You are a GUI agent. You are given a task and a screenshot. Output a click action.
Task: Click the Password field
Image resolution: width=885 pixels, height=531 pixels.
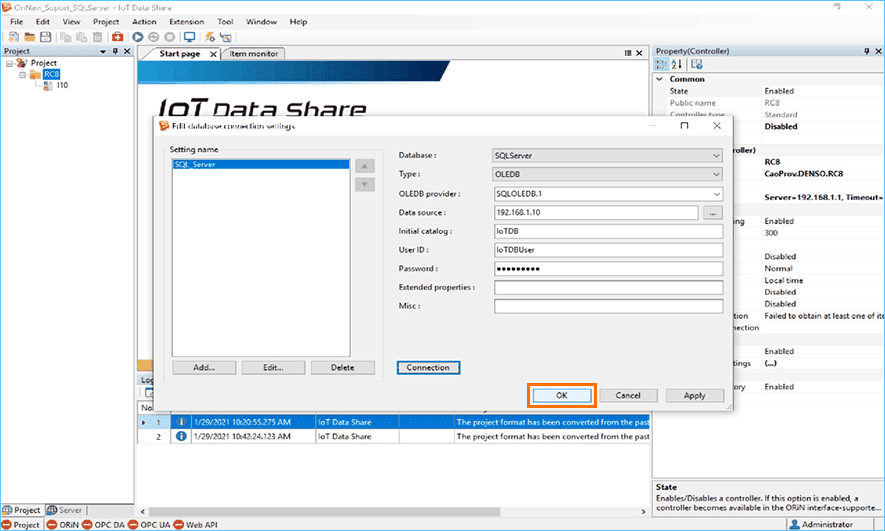click(x=608, y=269)
